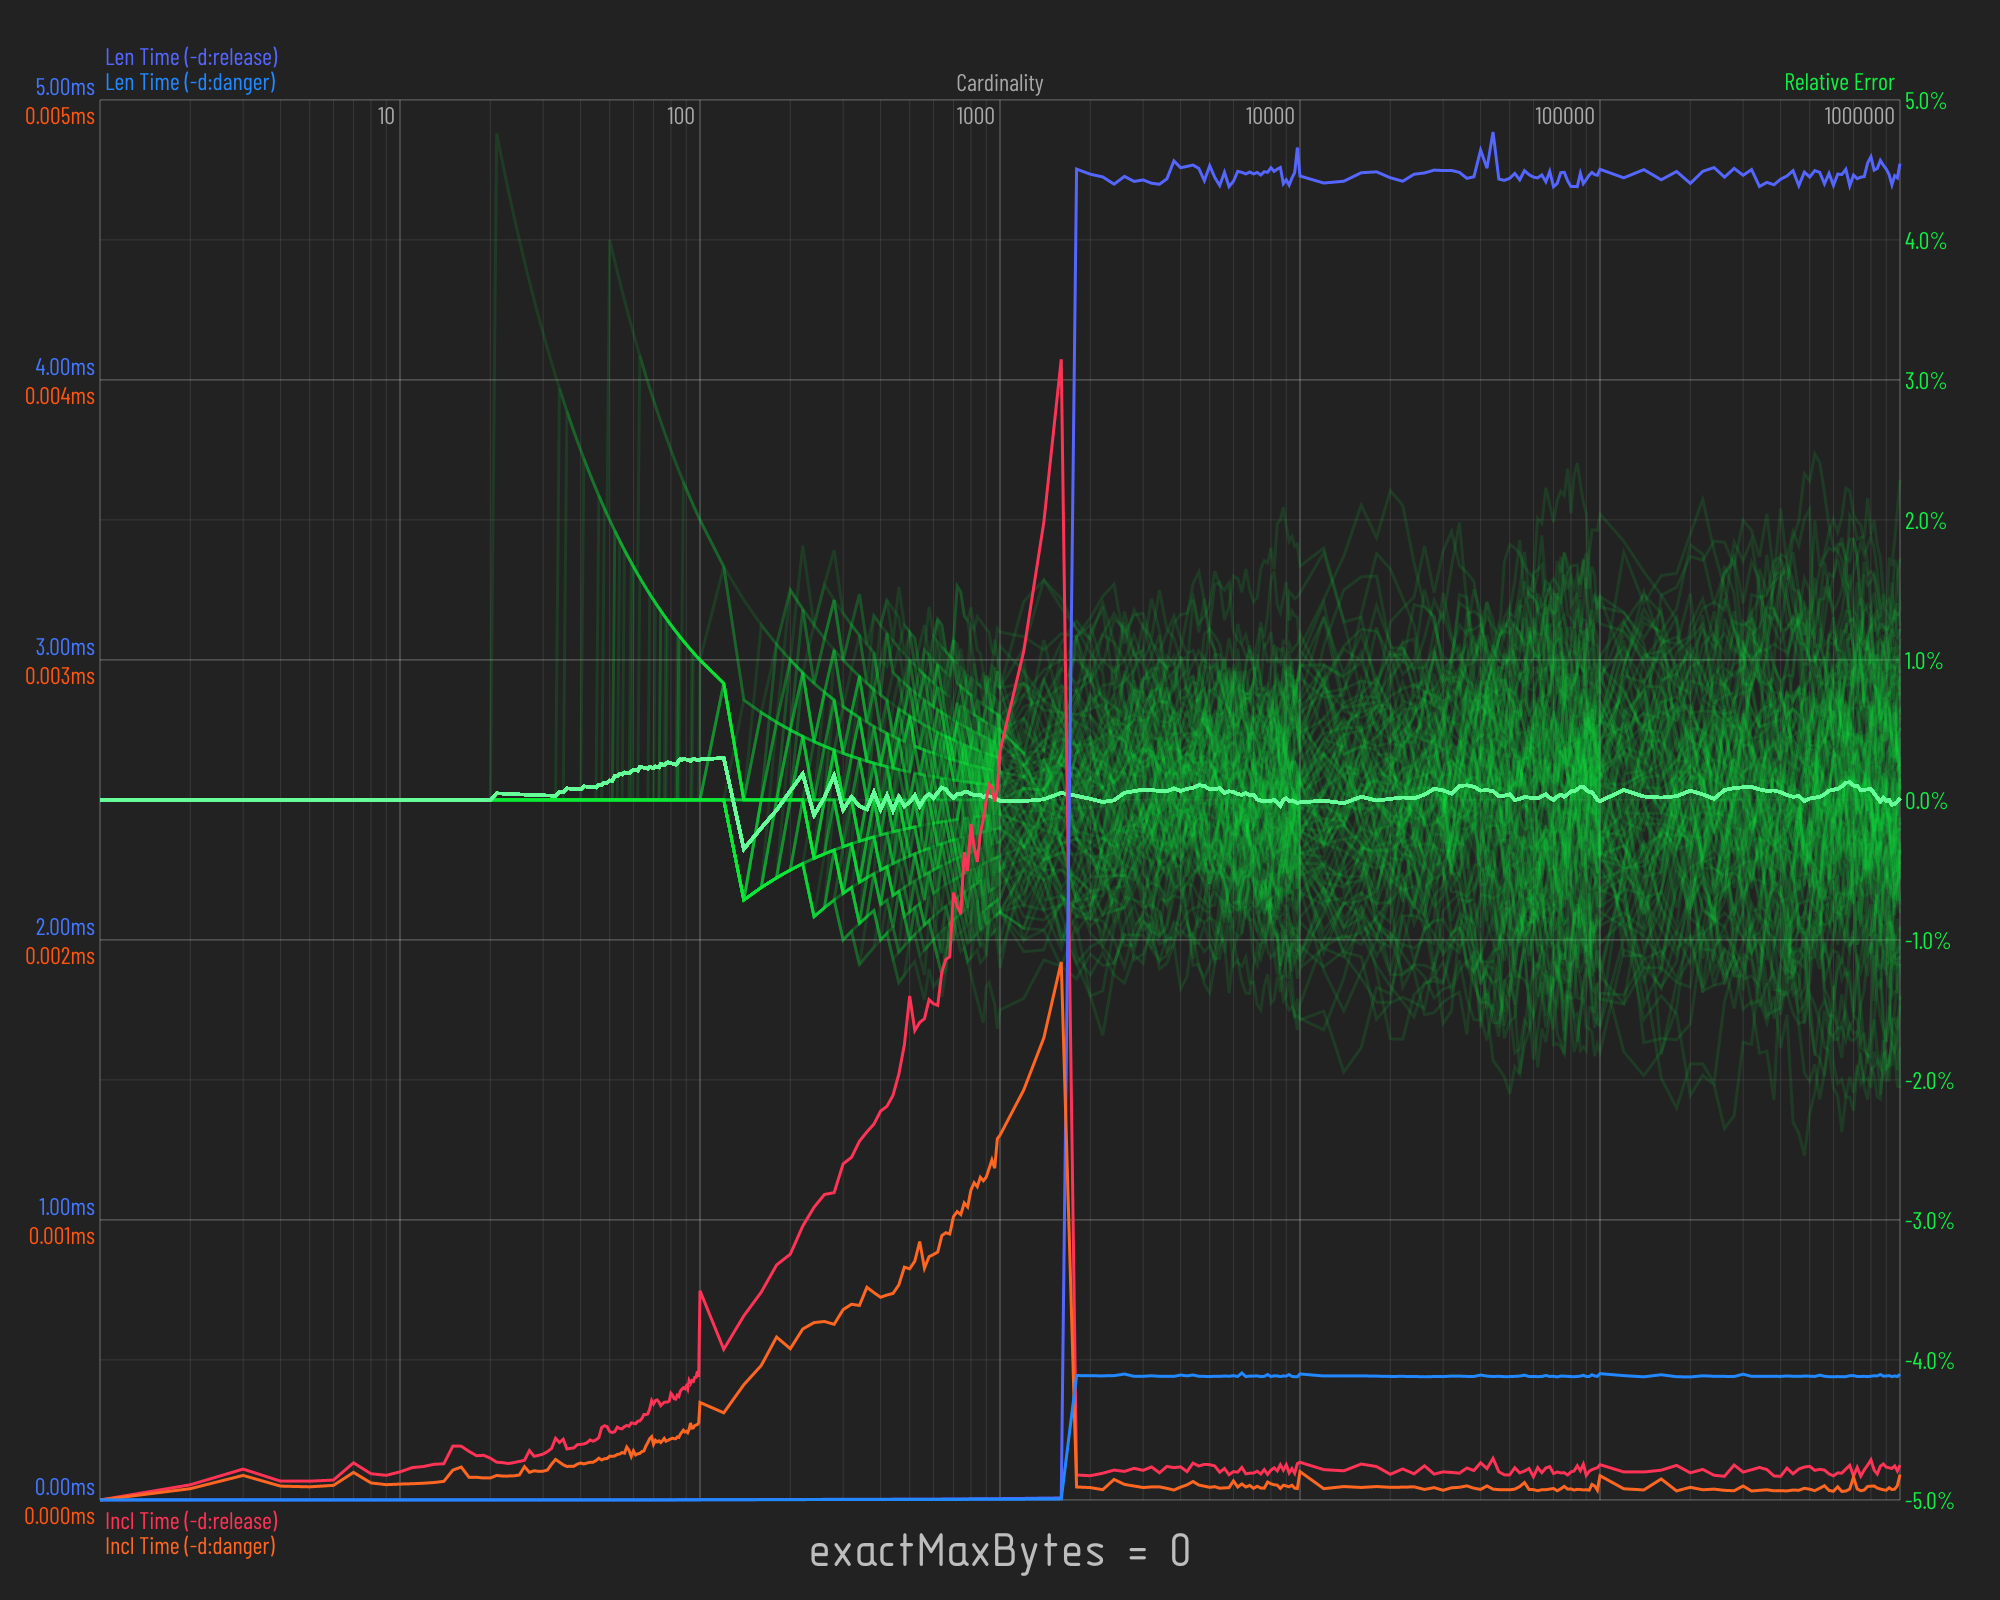This screenshot has width=2000, height=1600.
Task: Click the 10 cardinality tick label
Action: click(386, 116)
